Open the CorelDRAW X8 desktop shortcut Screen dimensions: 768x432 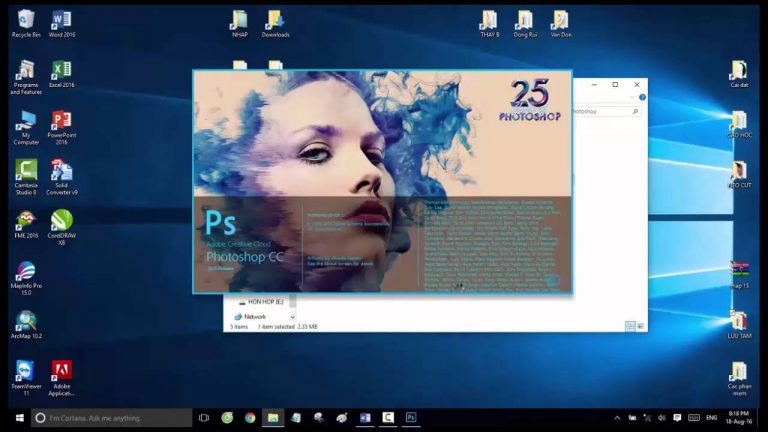tap(62, 227)
